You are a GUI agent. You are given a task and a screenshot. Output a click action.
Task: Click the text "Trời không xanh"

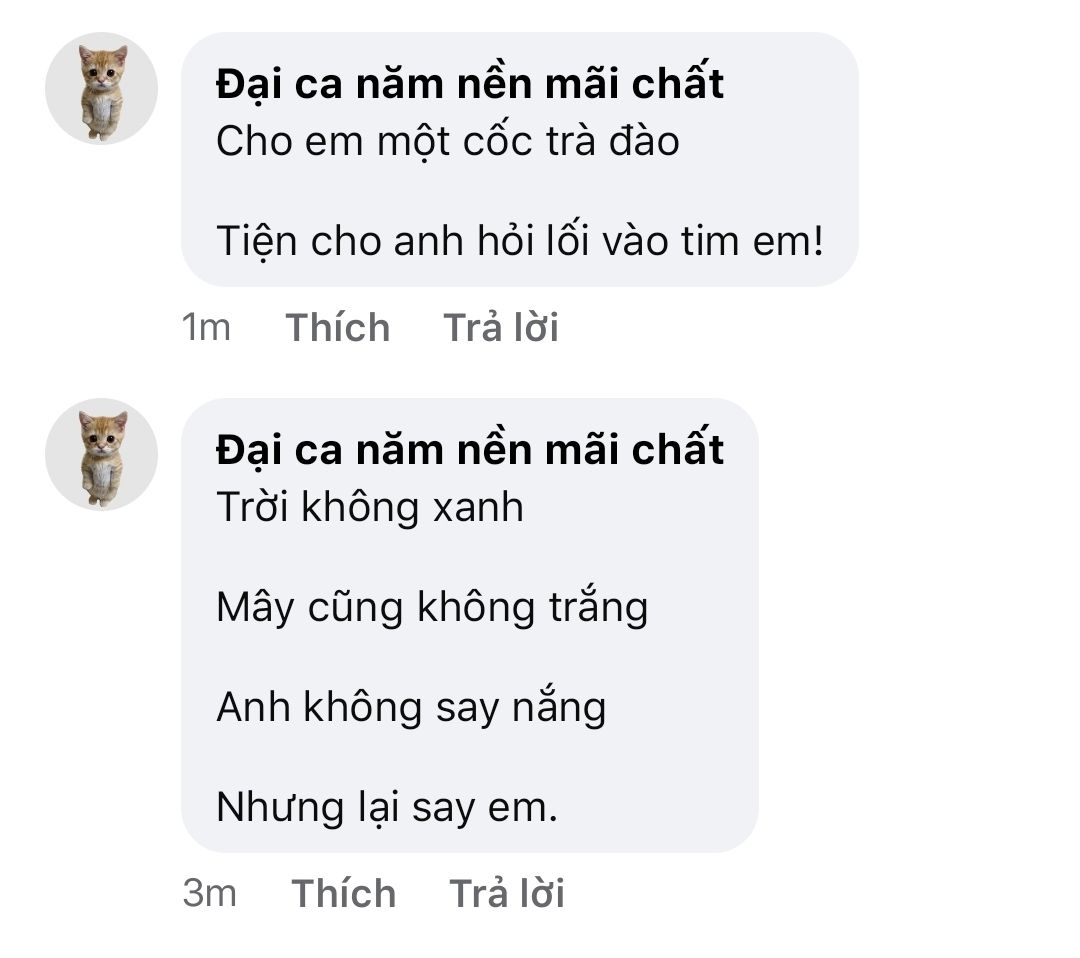(x=369, y=508)
